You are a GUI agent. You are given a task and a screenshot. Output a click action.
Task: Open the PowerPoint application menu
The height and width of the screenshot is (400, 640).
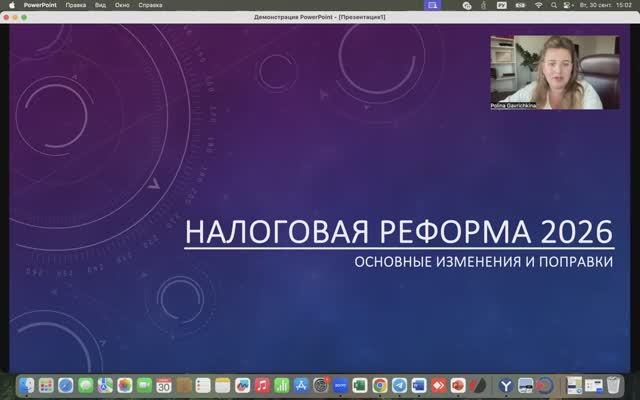(x=38, y=5)
